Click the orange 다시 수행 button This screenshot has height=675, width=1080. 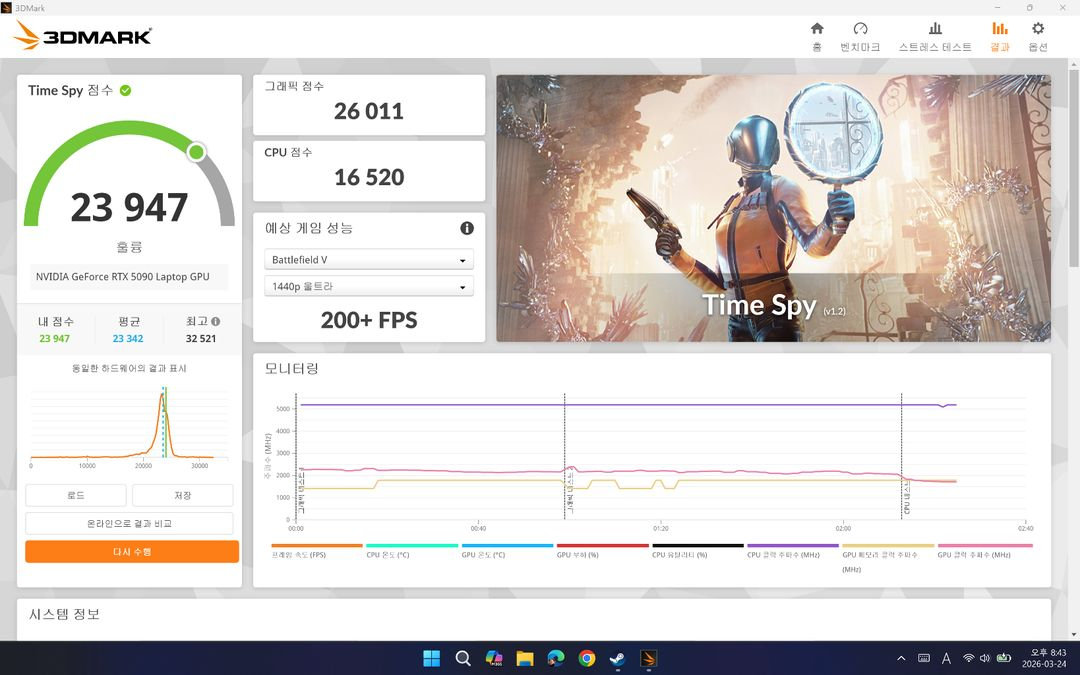132,551
